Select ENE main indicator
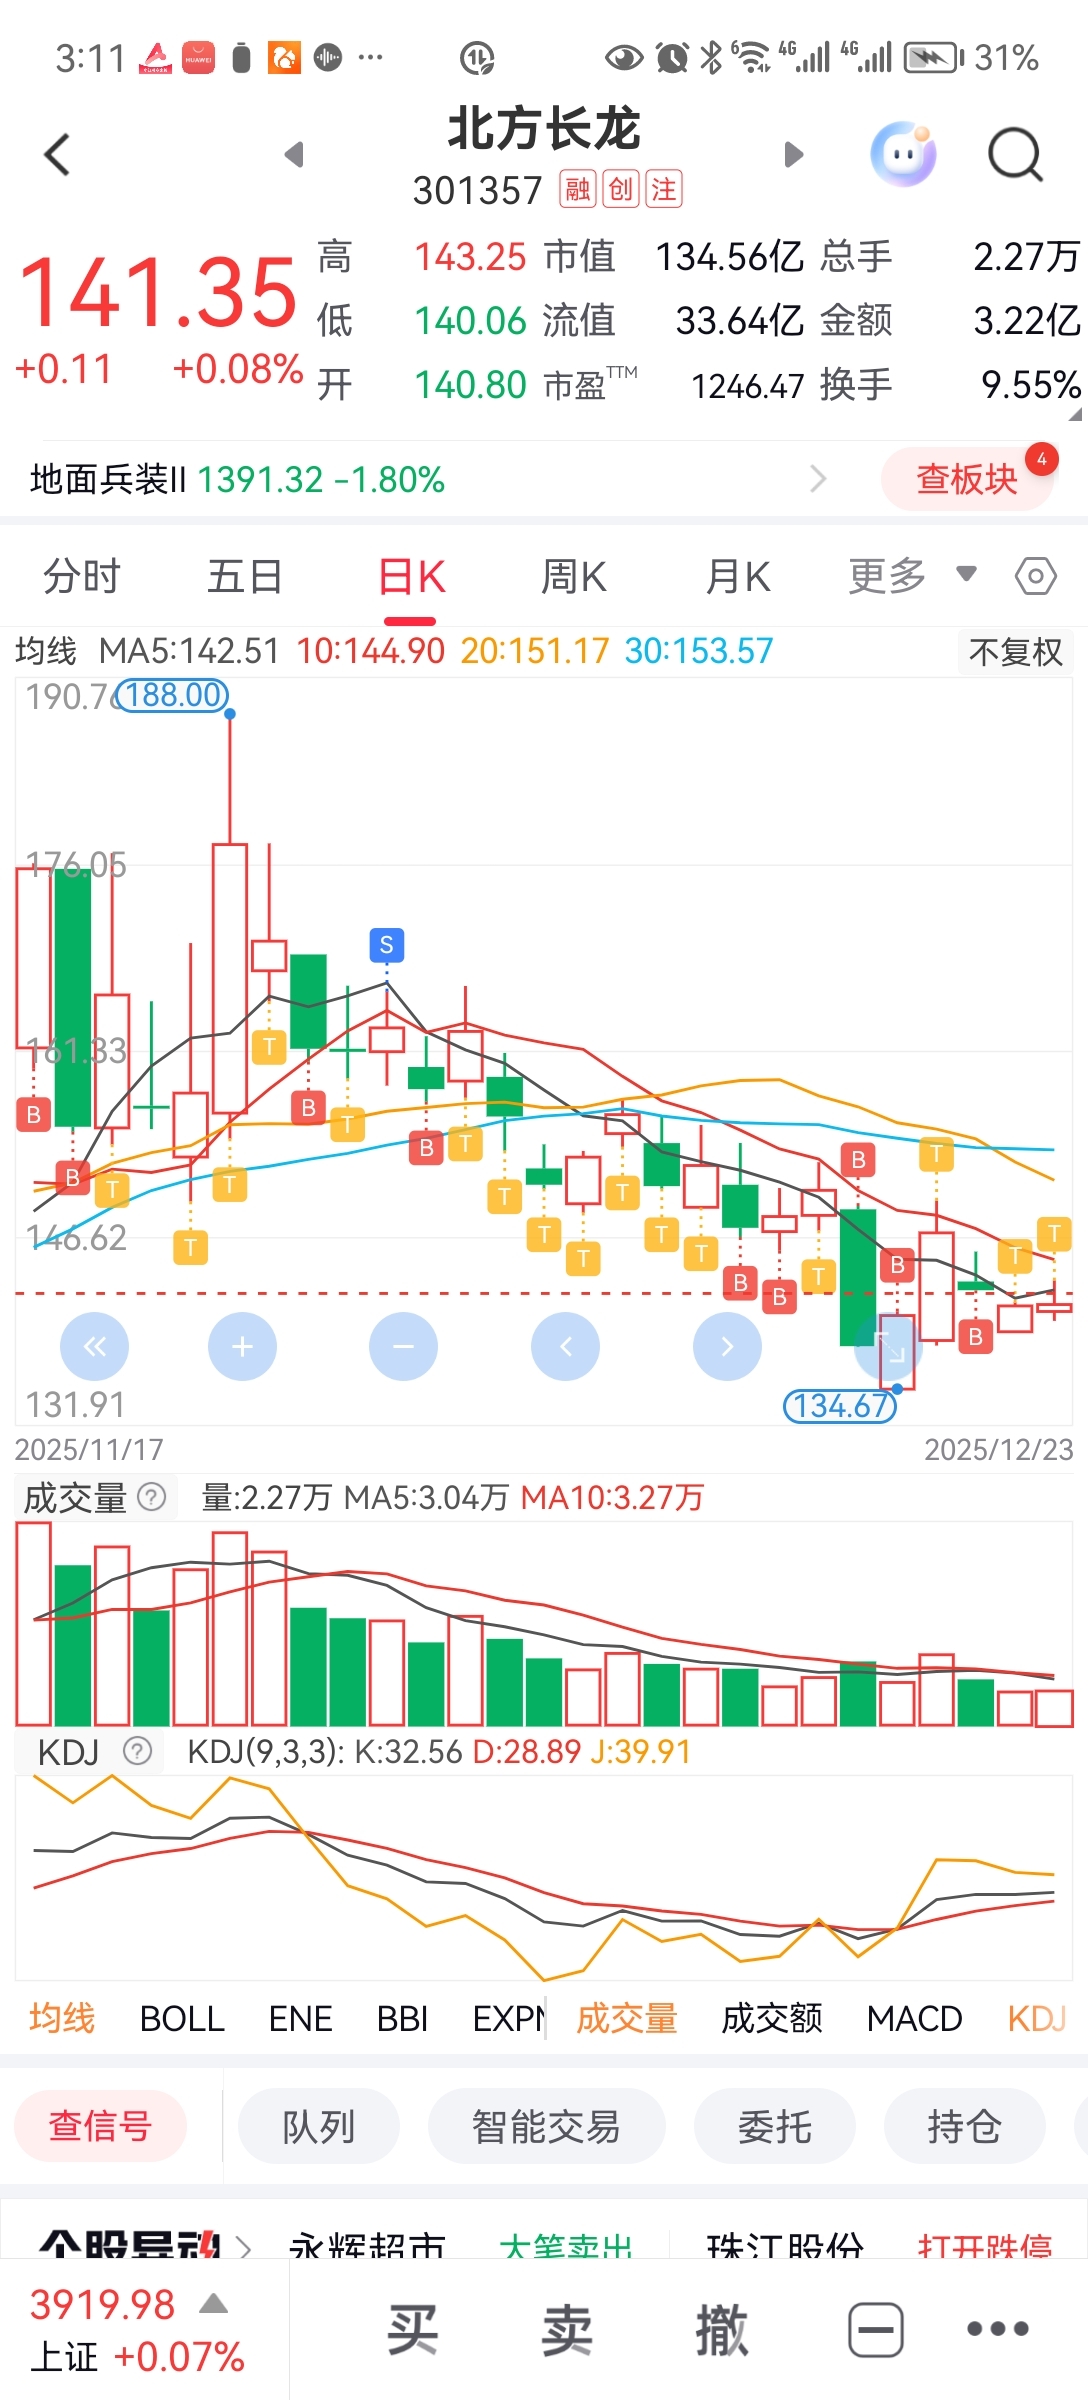Screen dimensions: 1088x2400 tap(300, 2018)
